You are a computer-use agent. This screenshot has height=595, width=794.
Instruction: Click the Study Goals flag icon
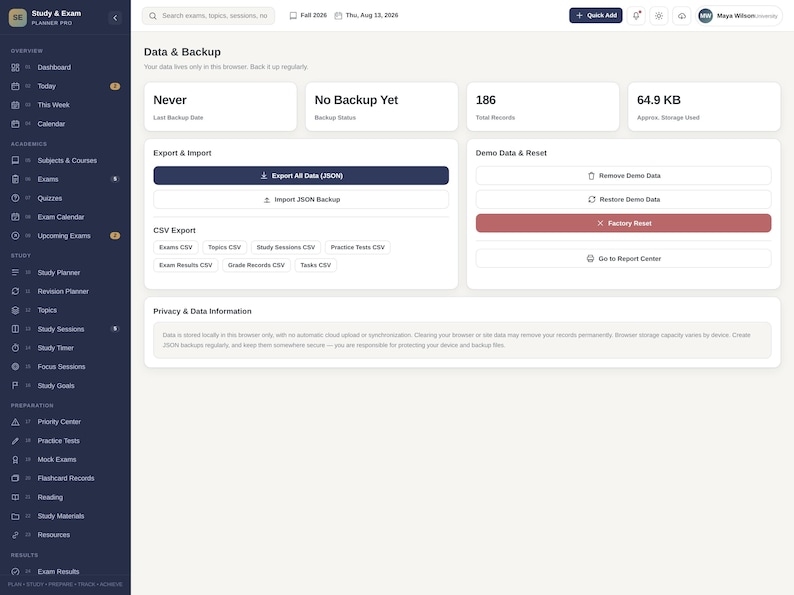tap(15, 385)
